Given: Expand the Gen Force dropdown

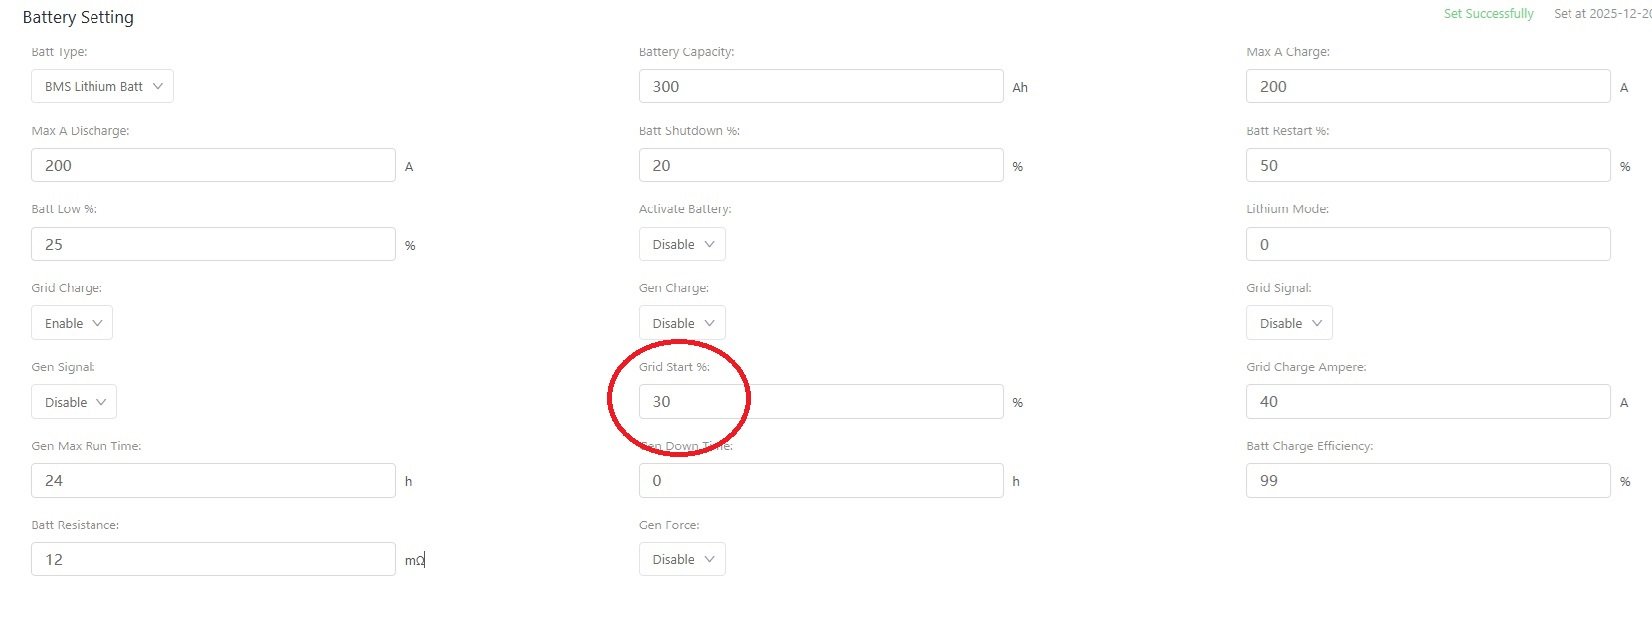Looking at the screenshot, I should coord(682,559).
